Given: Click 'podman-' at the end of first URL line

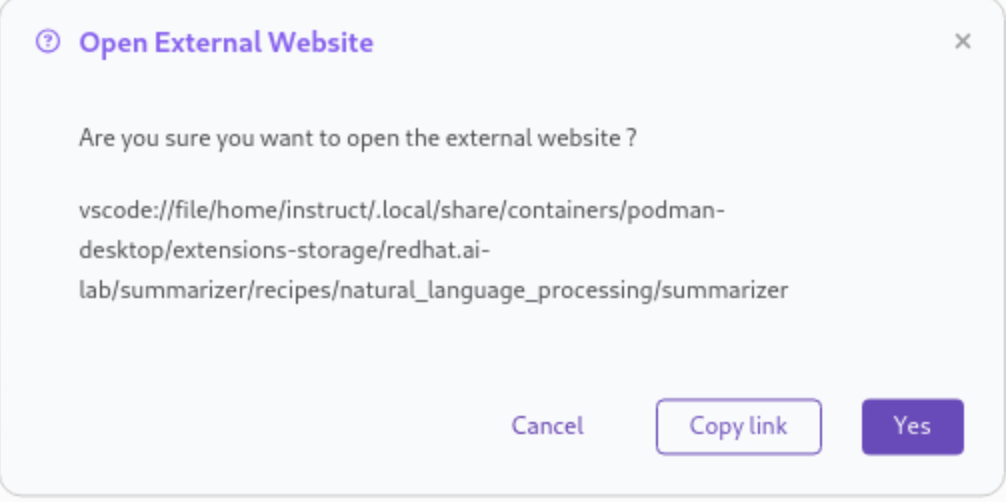Looking at the screenshot, I should (x=693, y=211).
